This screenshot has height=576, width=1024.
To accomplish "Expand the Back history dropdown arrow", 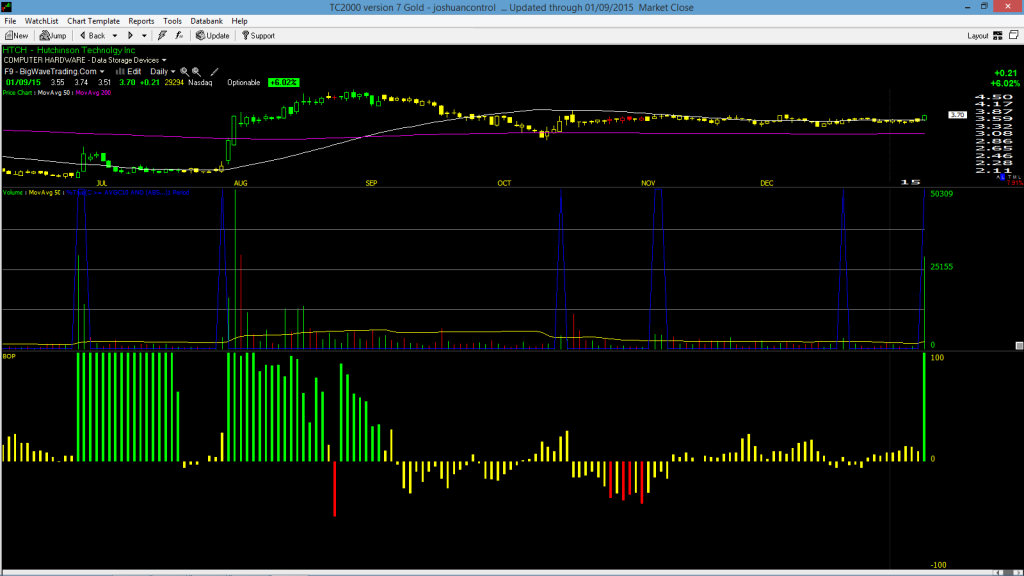I will [115, 36].
